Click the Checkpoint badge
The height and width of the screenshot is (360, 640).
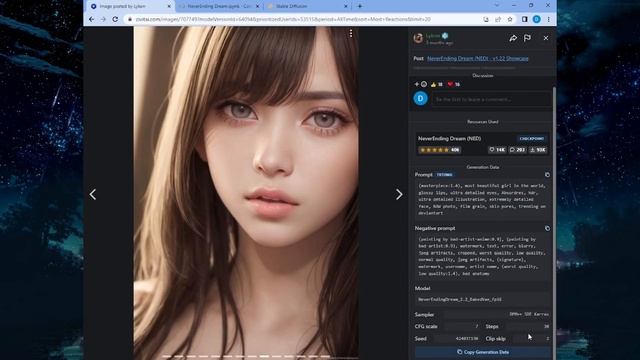click(x=532, y=139)
